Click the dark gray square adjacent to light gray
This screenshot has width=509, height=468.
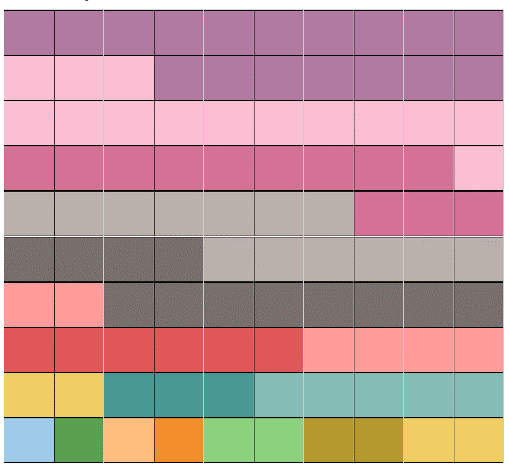pyautogui.click(x=179, y=259)
